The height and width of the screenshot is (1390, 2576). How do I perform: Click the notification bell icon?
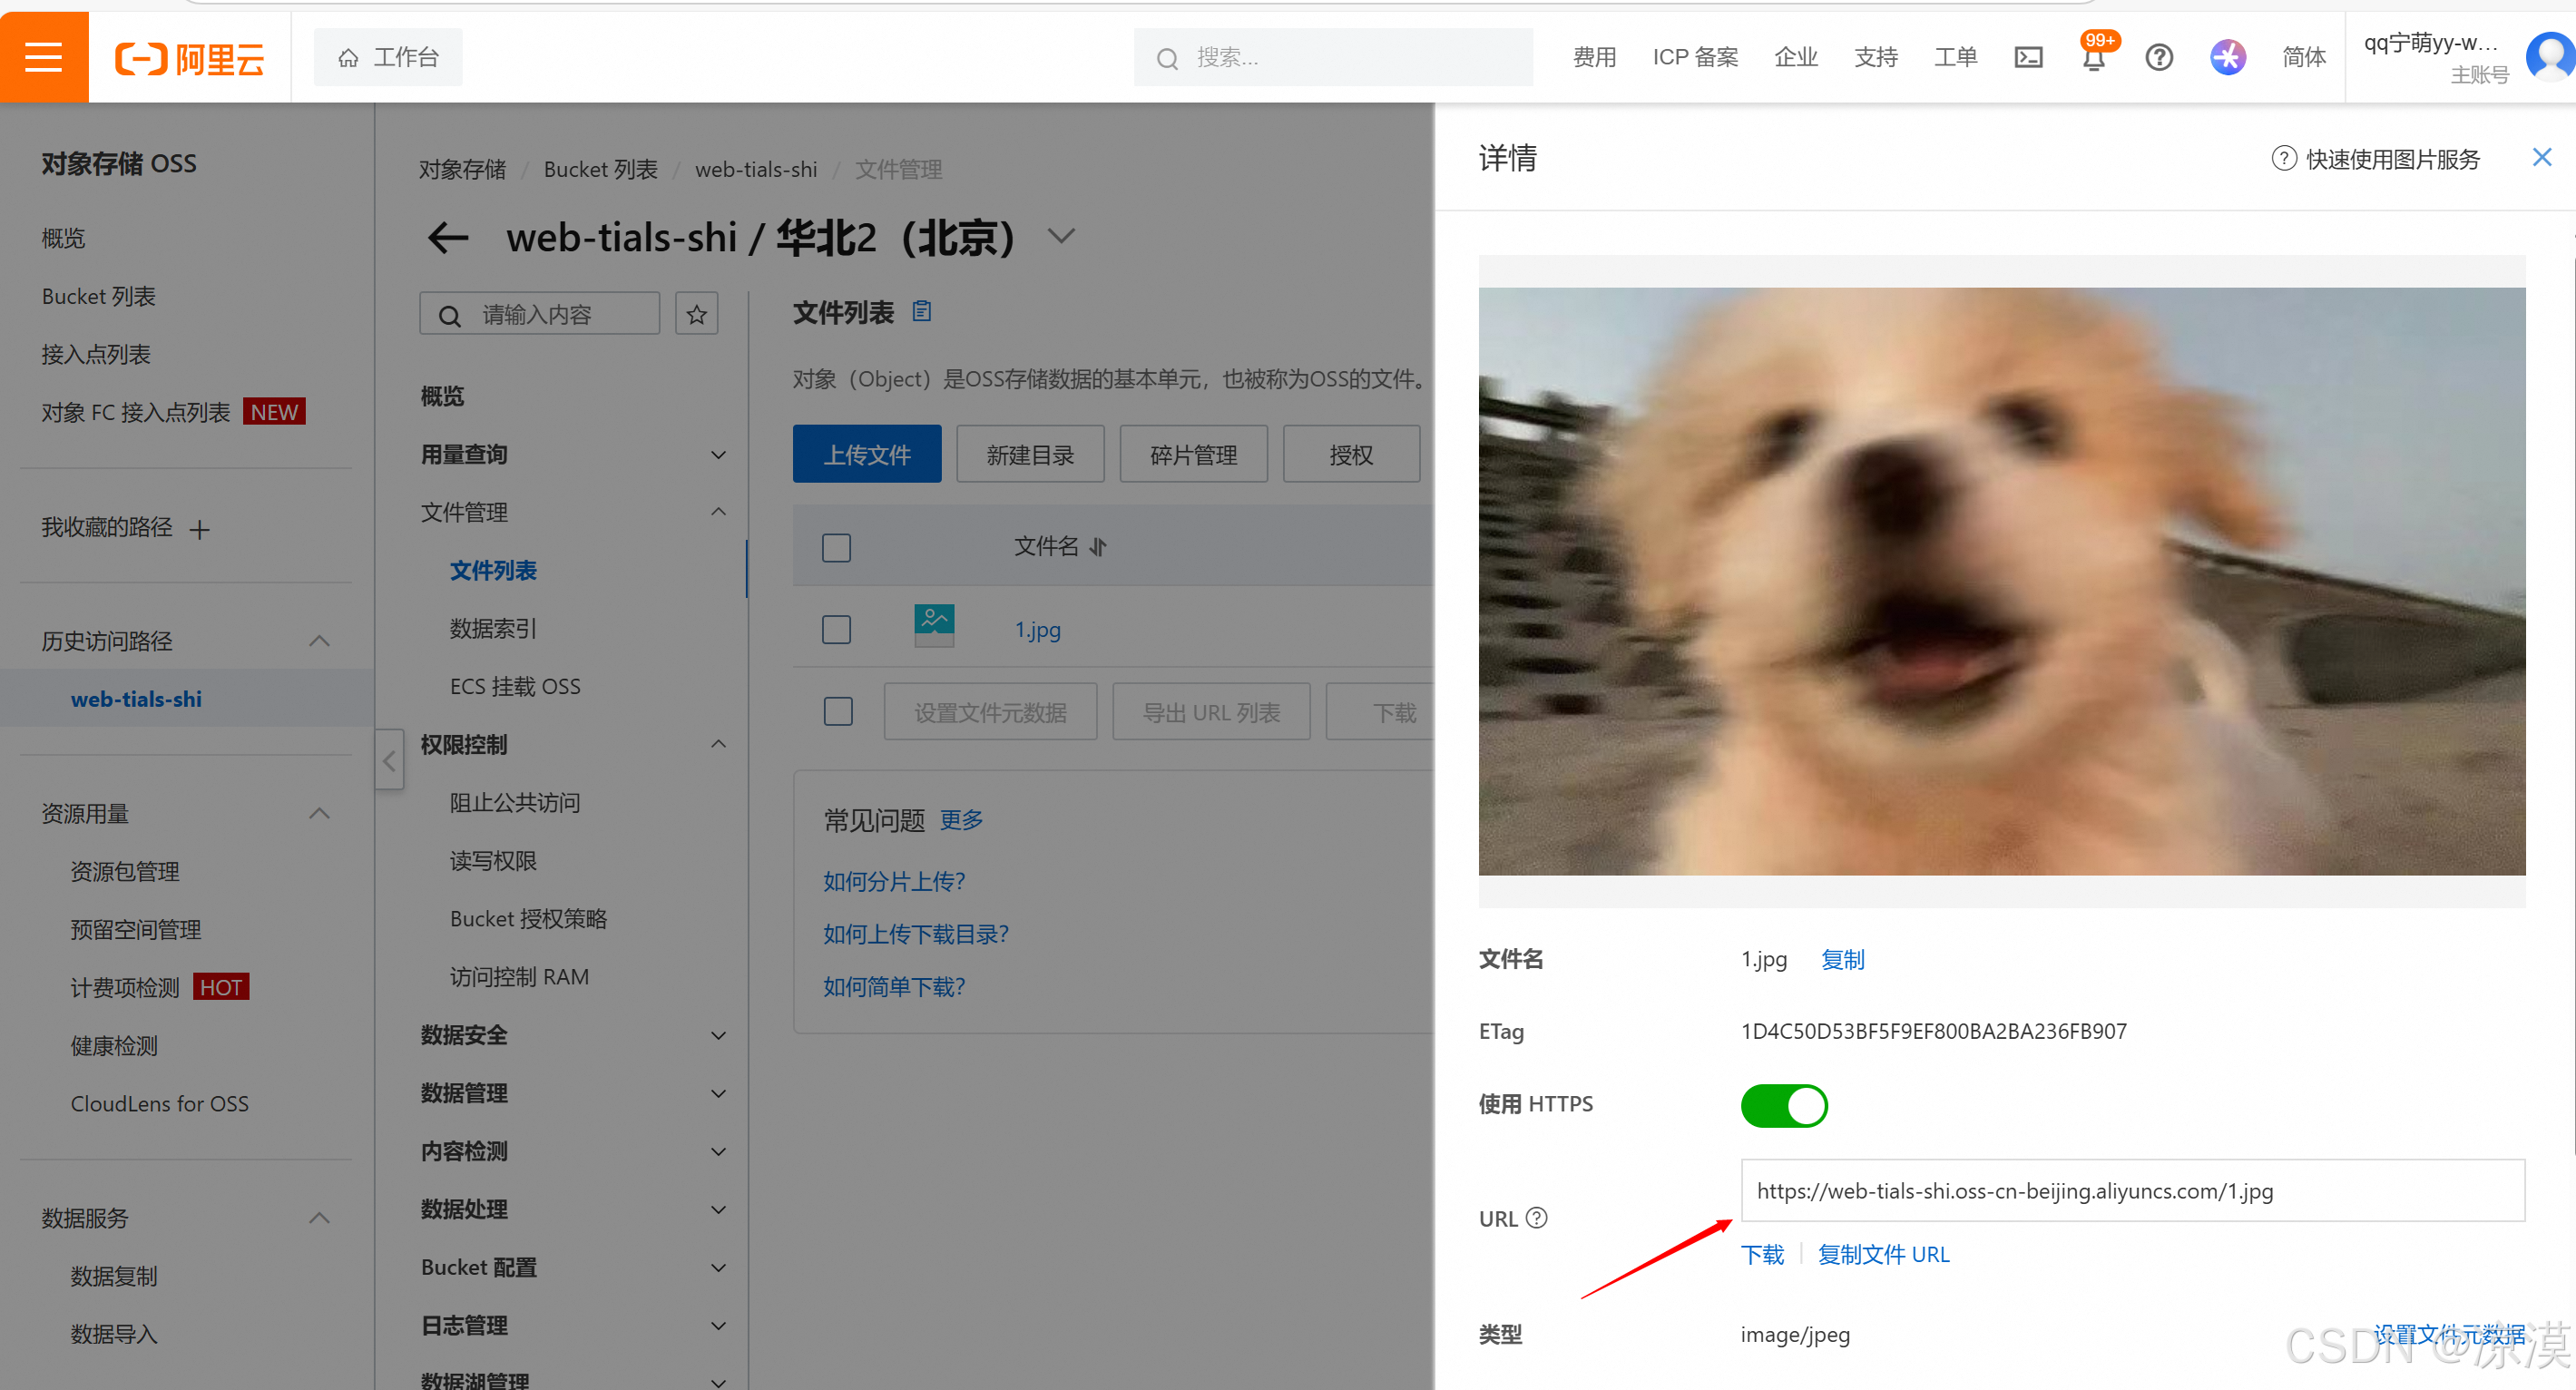(x=2093, y=58)
